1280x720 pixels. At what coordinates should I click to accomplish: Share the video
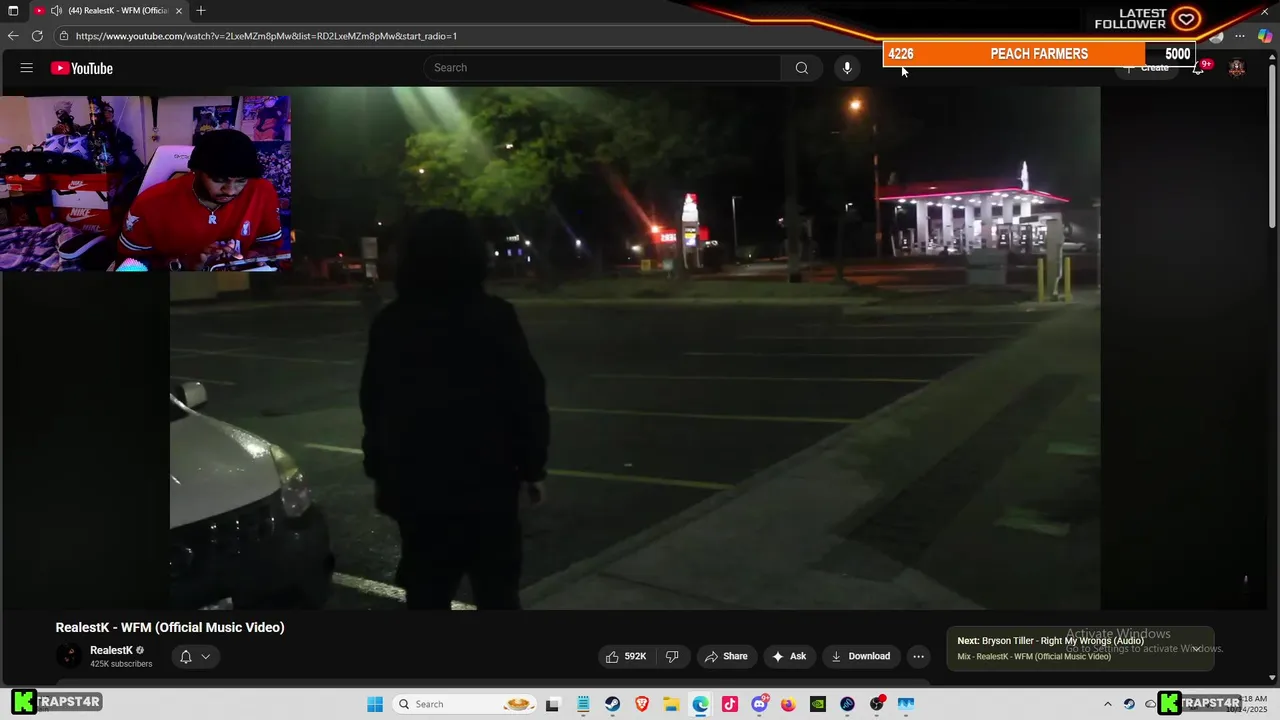726,656
